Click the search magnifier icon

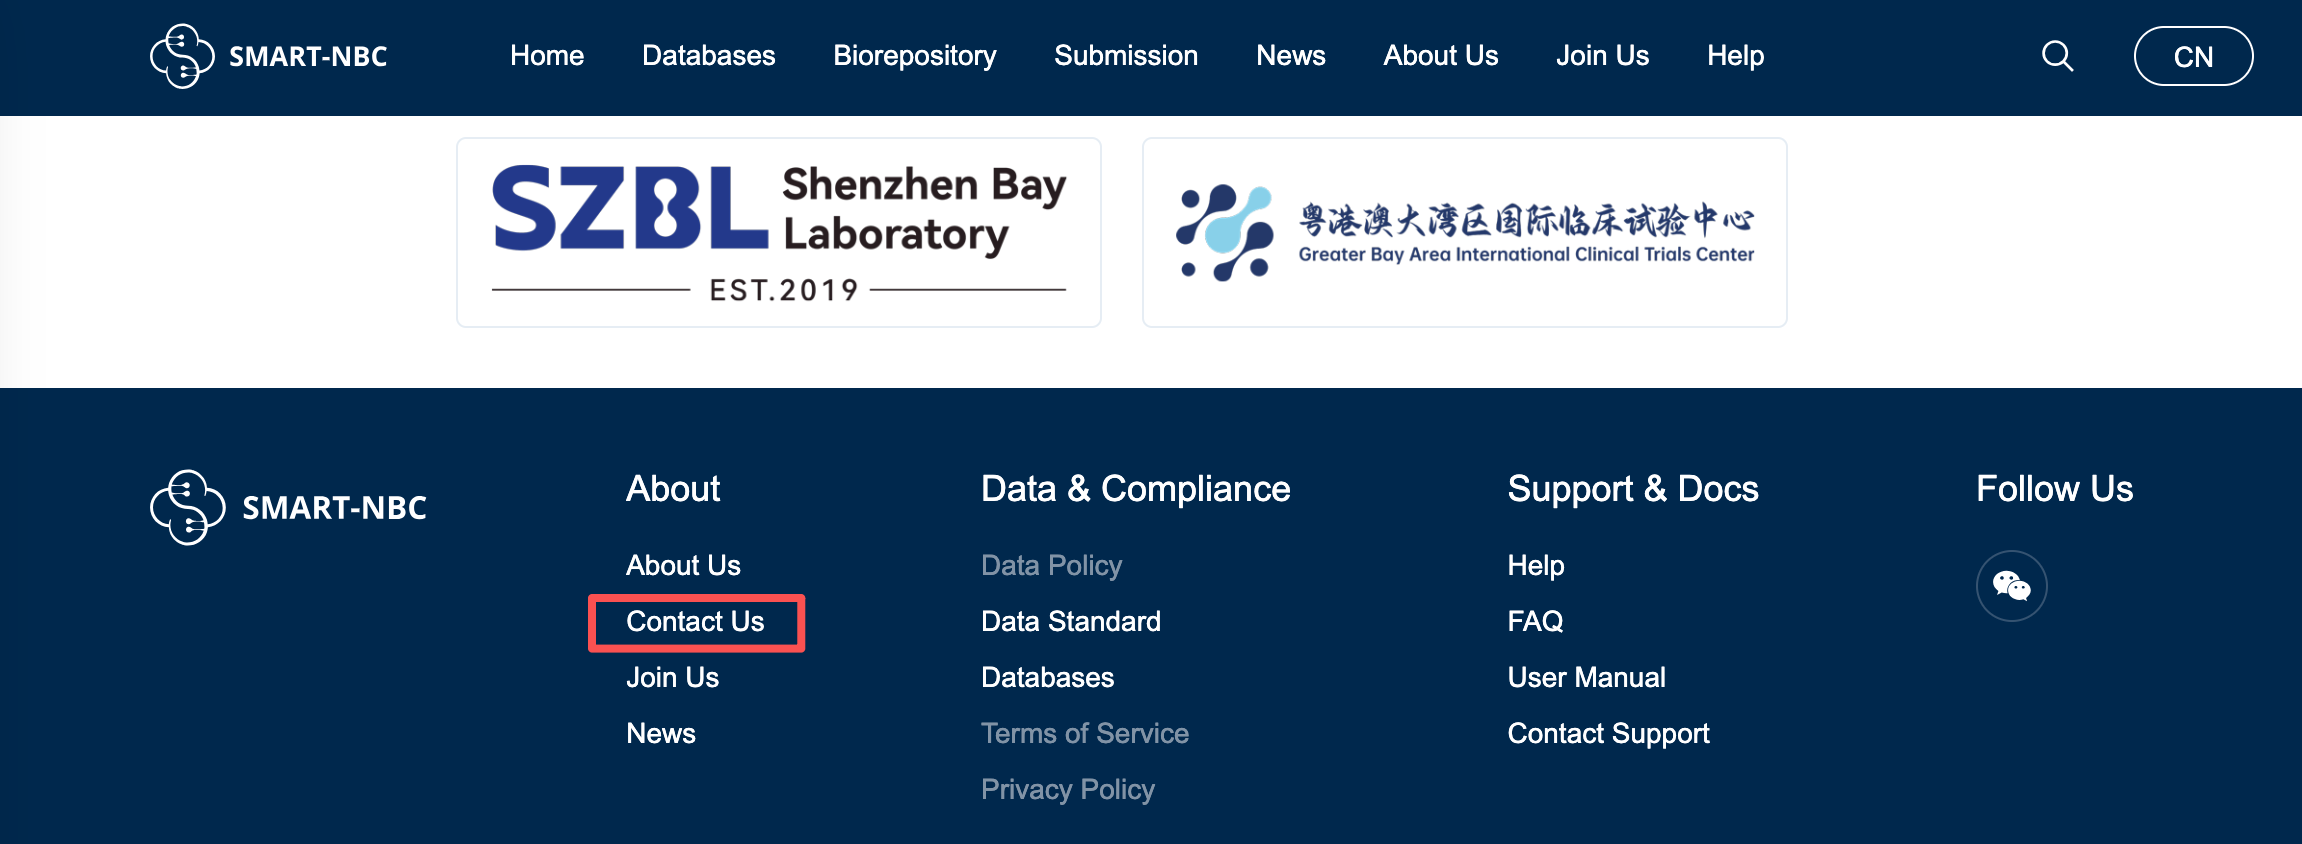tap(2056, 56)
